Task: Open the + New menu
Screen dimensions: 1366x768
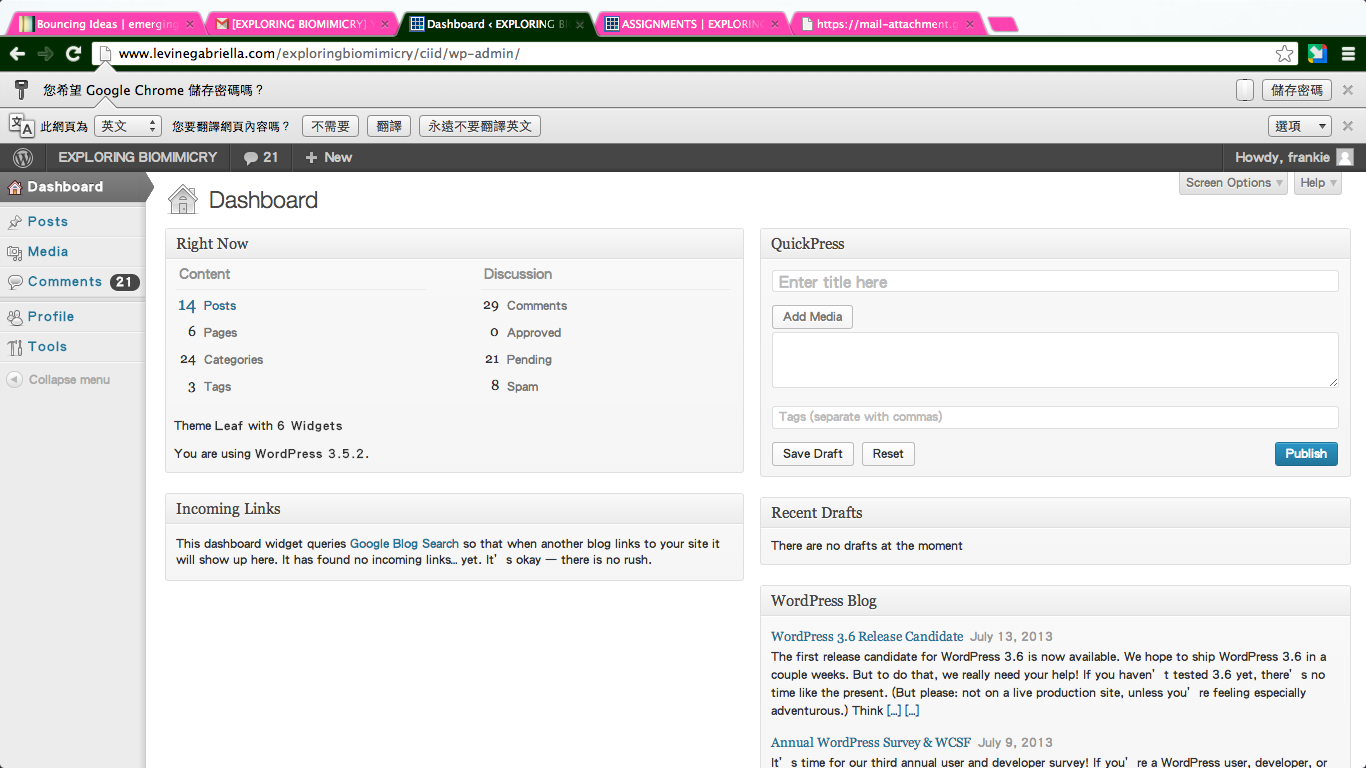Action: [x=328, y=157]
